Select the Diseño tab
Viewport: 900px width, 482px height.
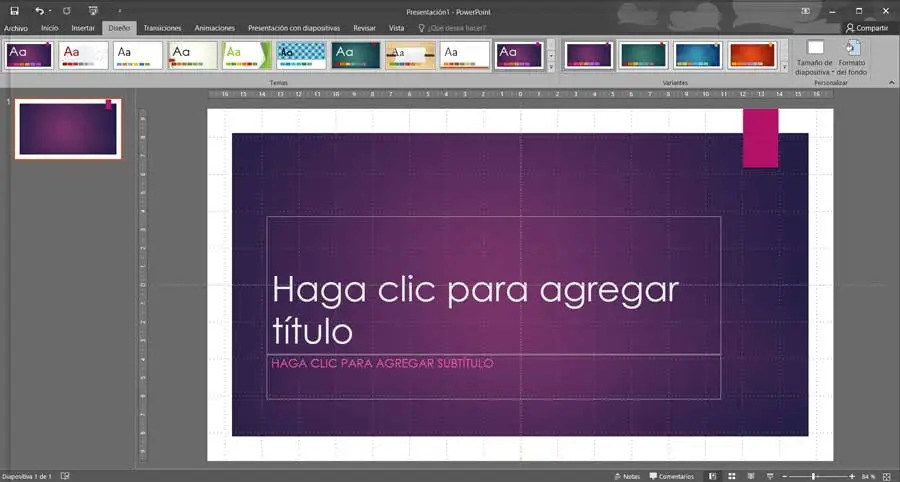[119, 28]
